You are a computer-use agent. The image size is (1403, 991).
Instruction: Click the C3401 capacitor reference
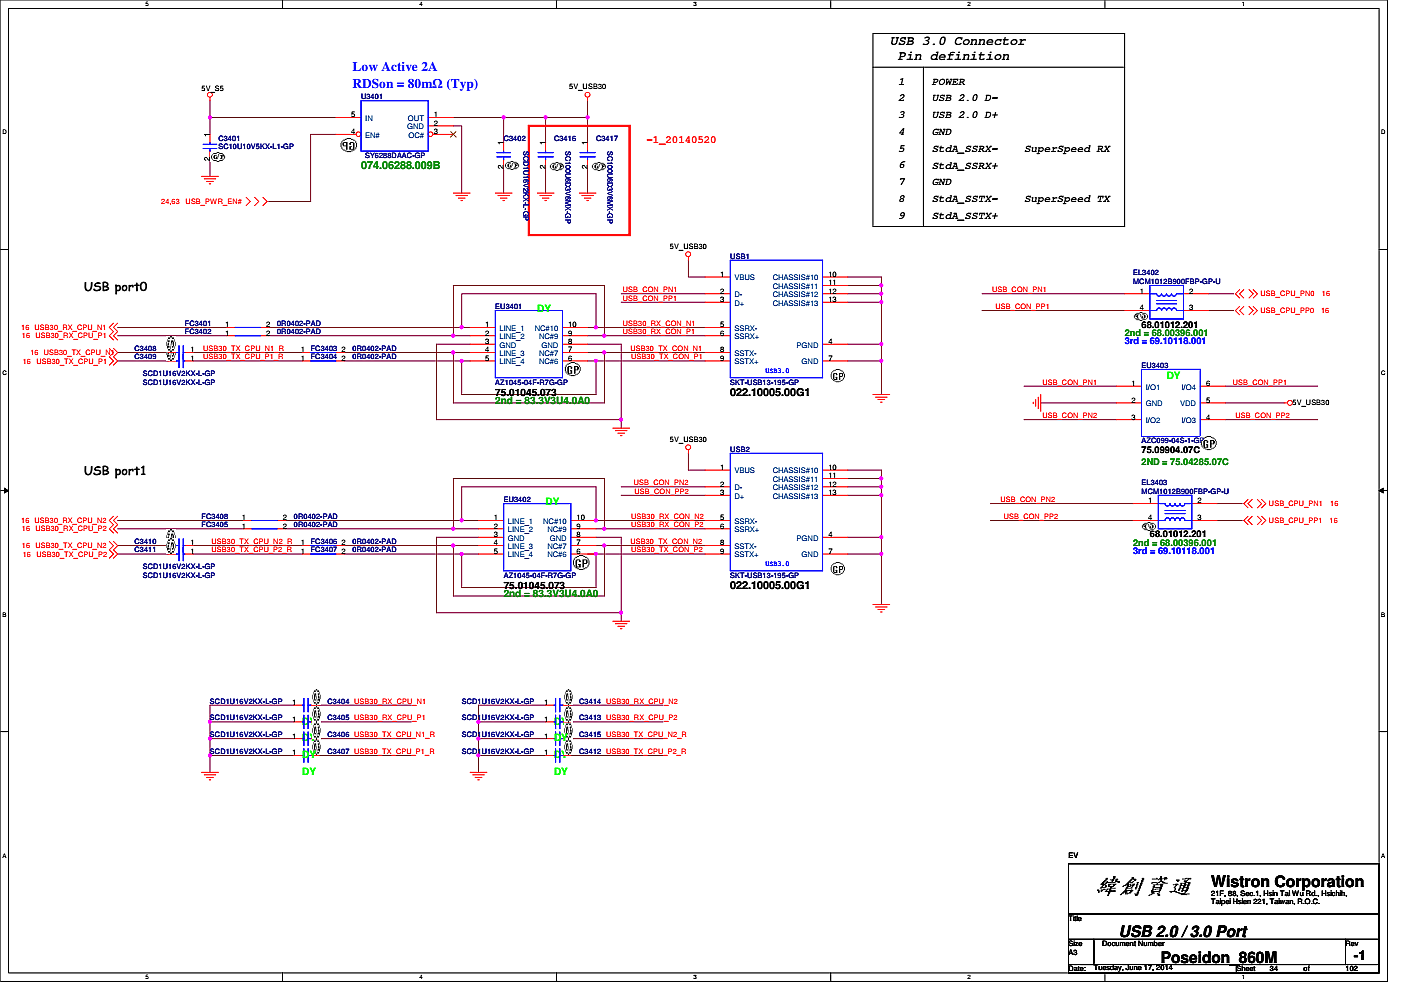[229, 139]
